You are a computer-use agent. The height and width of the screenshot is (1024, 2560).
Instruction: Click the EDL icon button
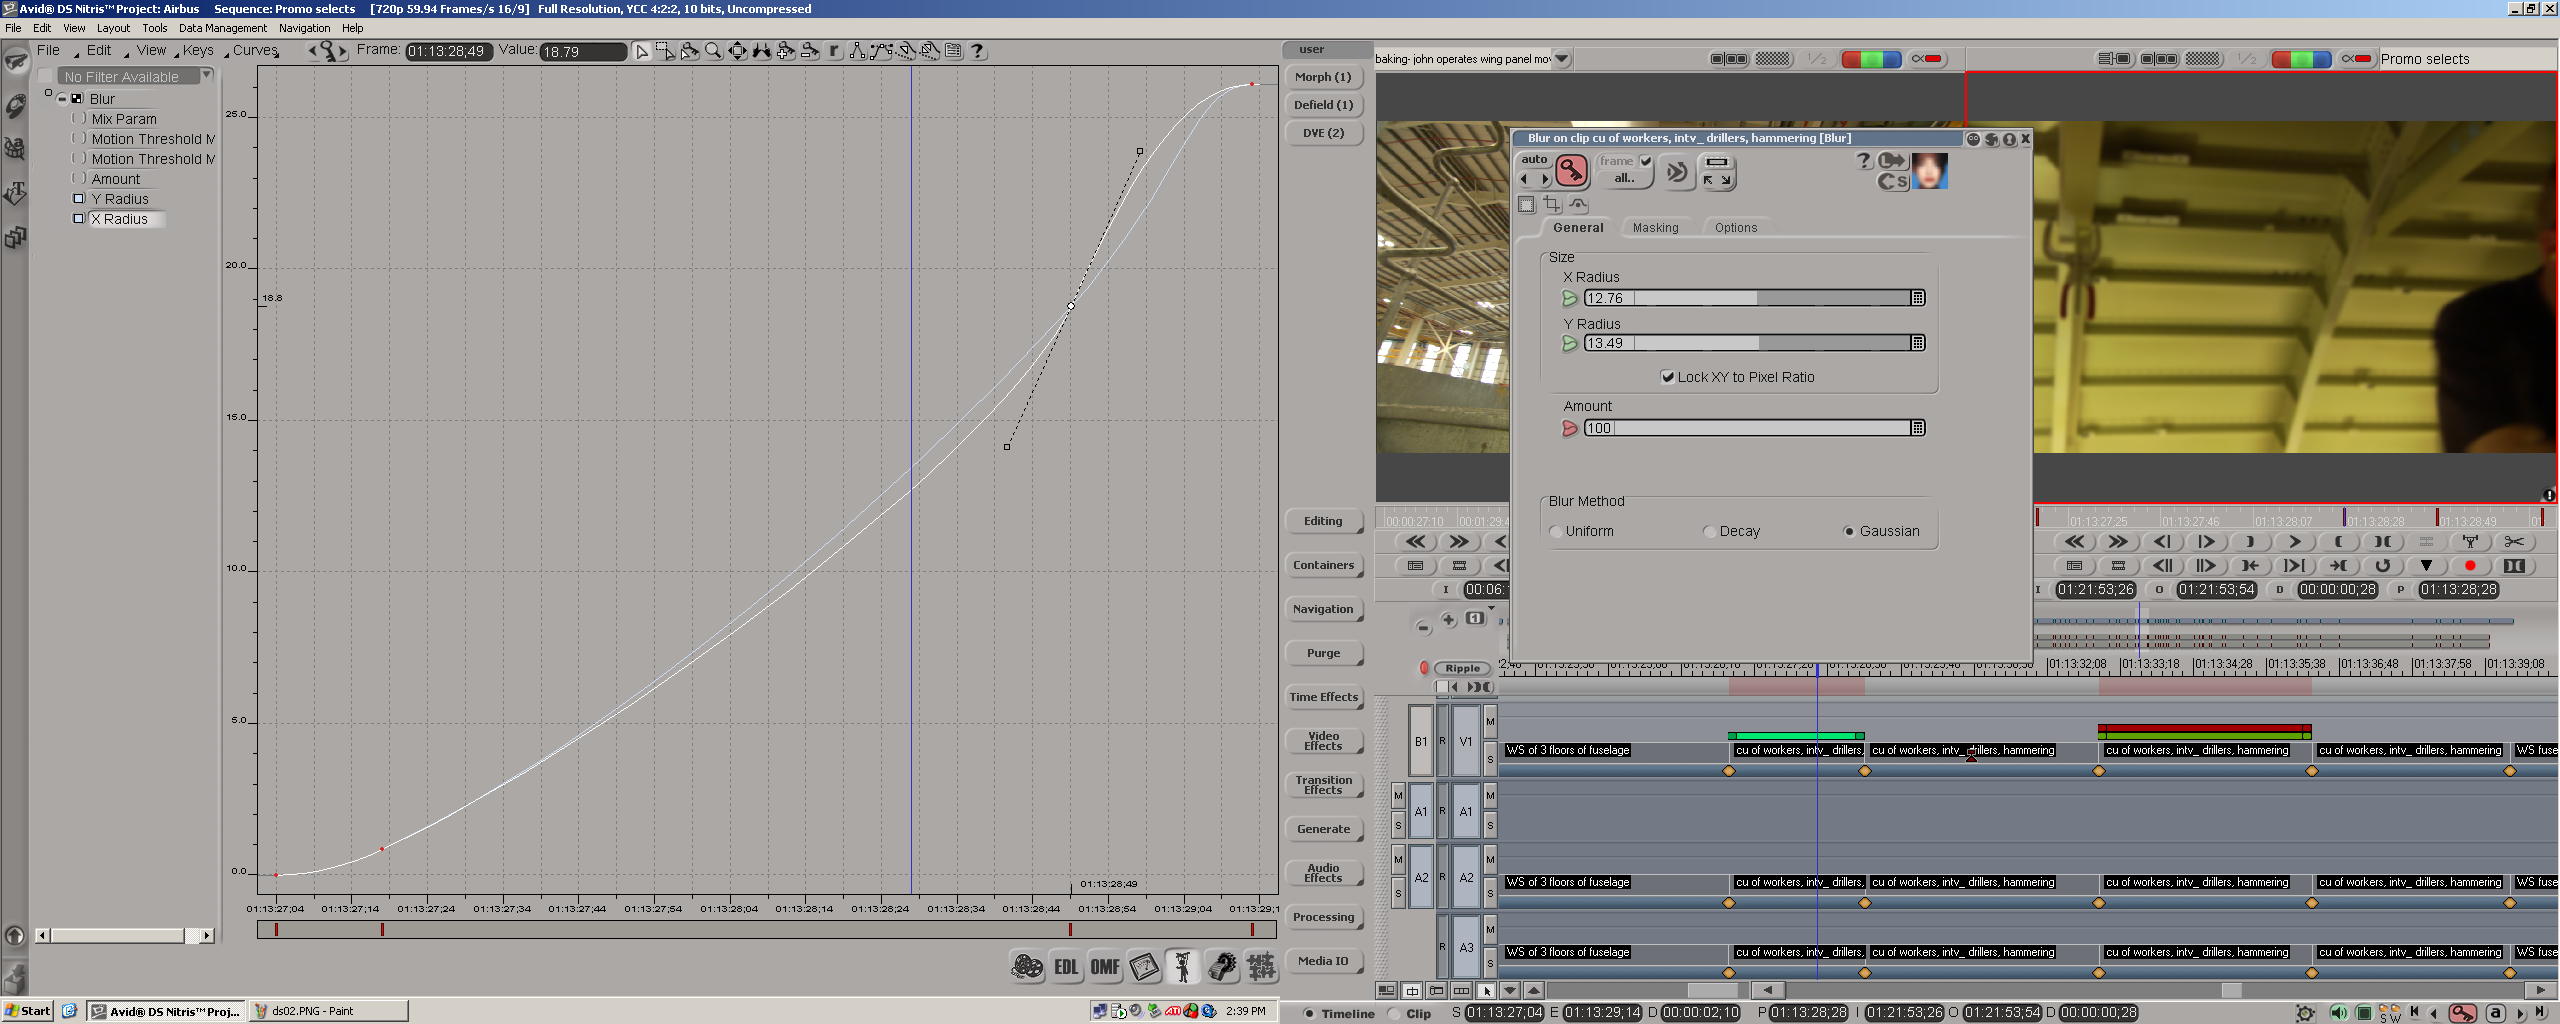(1066, 967)
